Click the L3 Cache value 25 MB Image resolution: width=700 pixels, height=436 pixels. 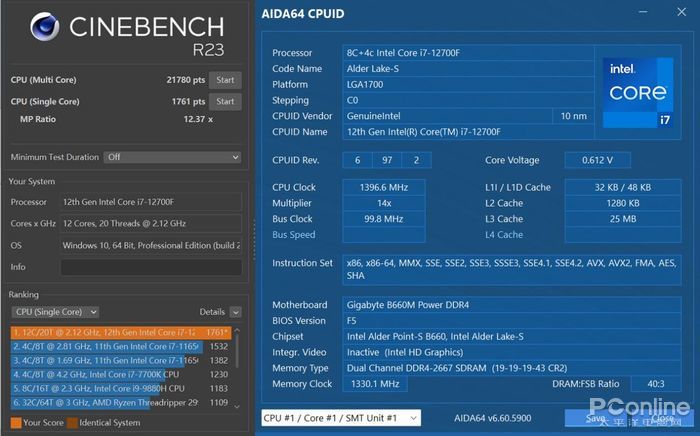[x=623, y=219]
